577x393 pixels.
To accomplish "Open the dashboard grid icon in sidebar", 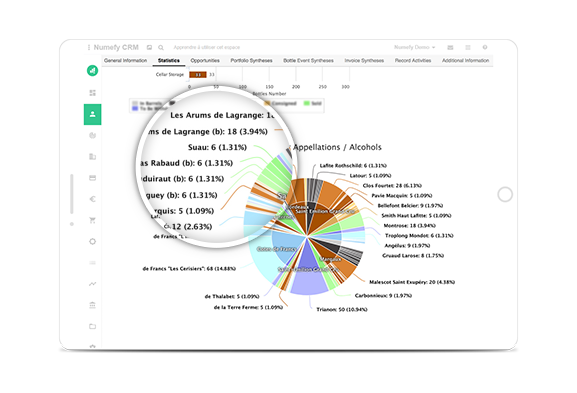I will [92, 93].
